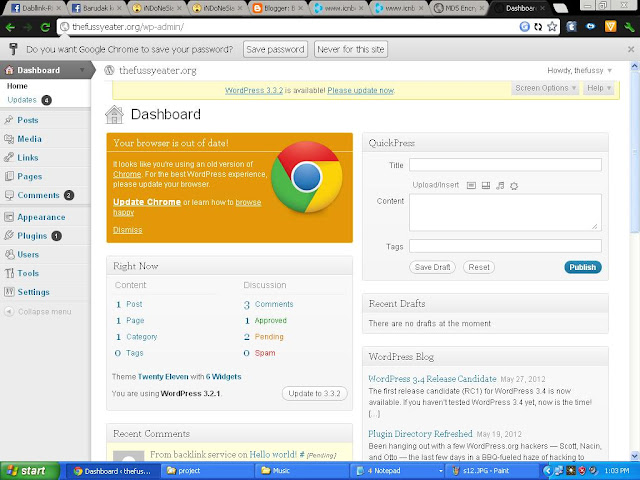Open the Settings menu
Image resolution: width=640 pixels, height=480 pixels.
pos(33,292)
